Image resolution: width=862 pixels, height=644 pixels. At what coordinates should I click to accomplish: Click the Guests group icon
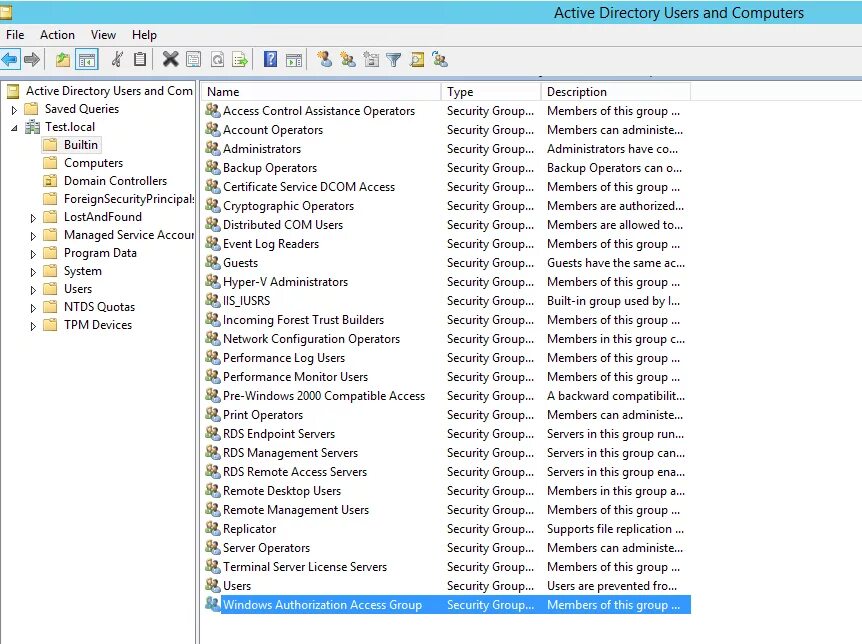(x=212, y=262)
